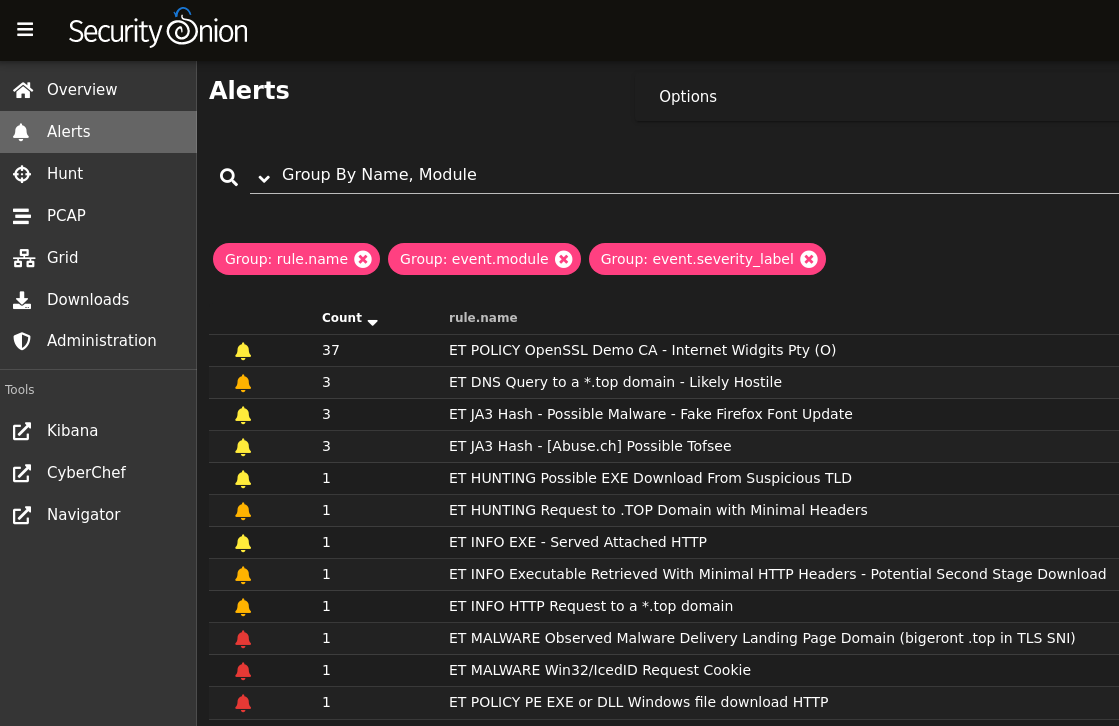1119x726 pixels.
Task: Launch the Kibana tool link
Action: pyautogui.click(x=98, y=430)
